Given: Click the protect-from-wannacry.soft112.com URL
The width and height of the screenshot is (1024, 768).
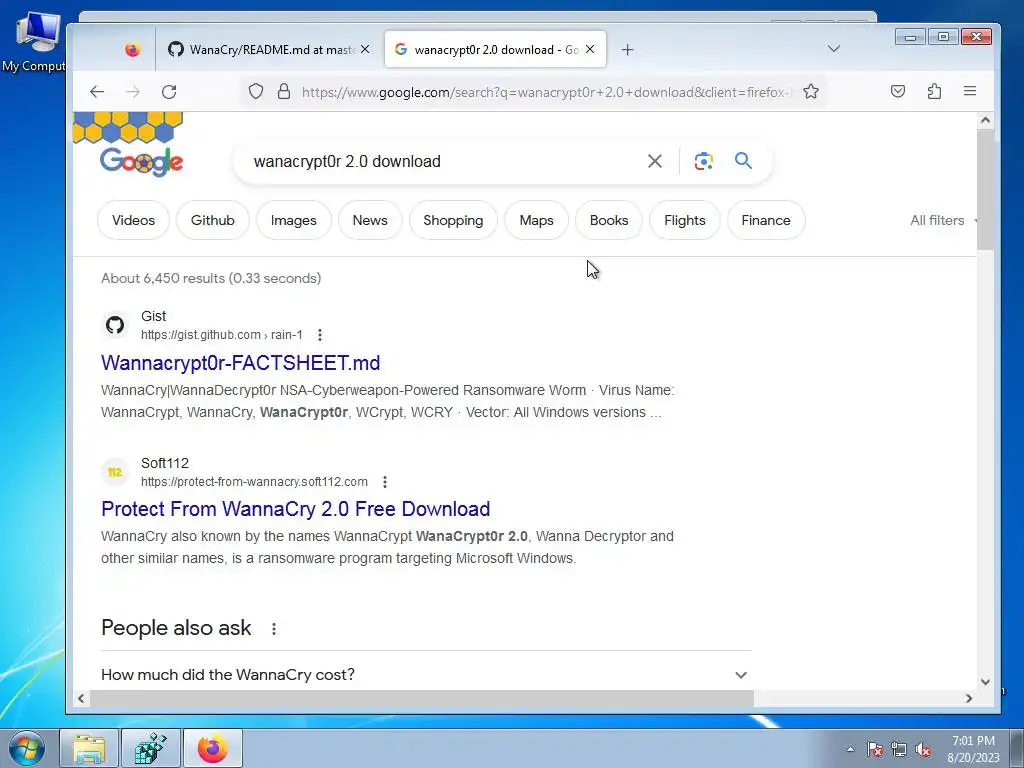Looking at the screenshot, I should [254, 482].
